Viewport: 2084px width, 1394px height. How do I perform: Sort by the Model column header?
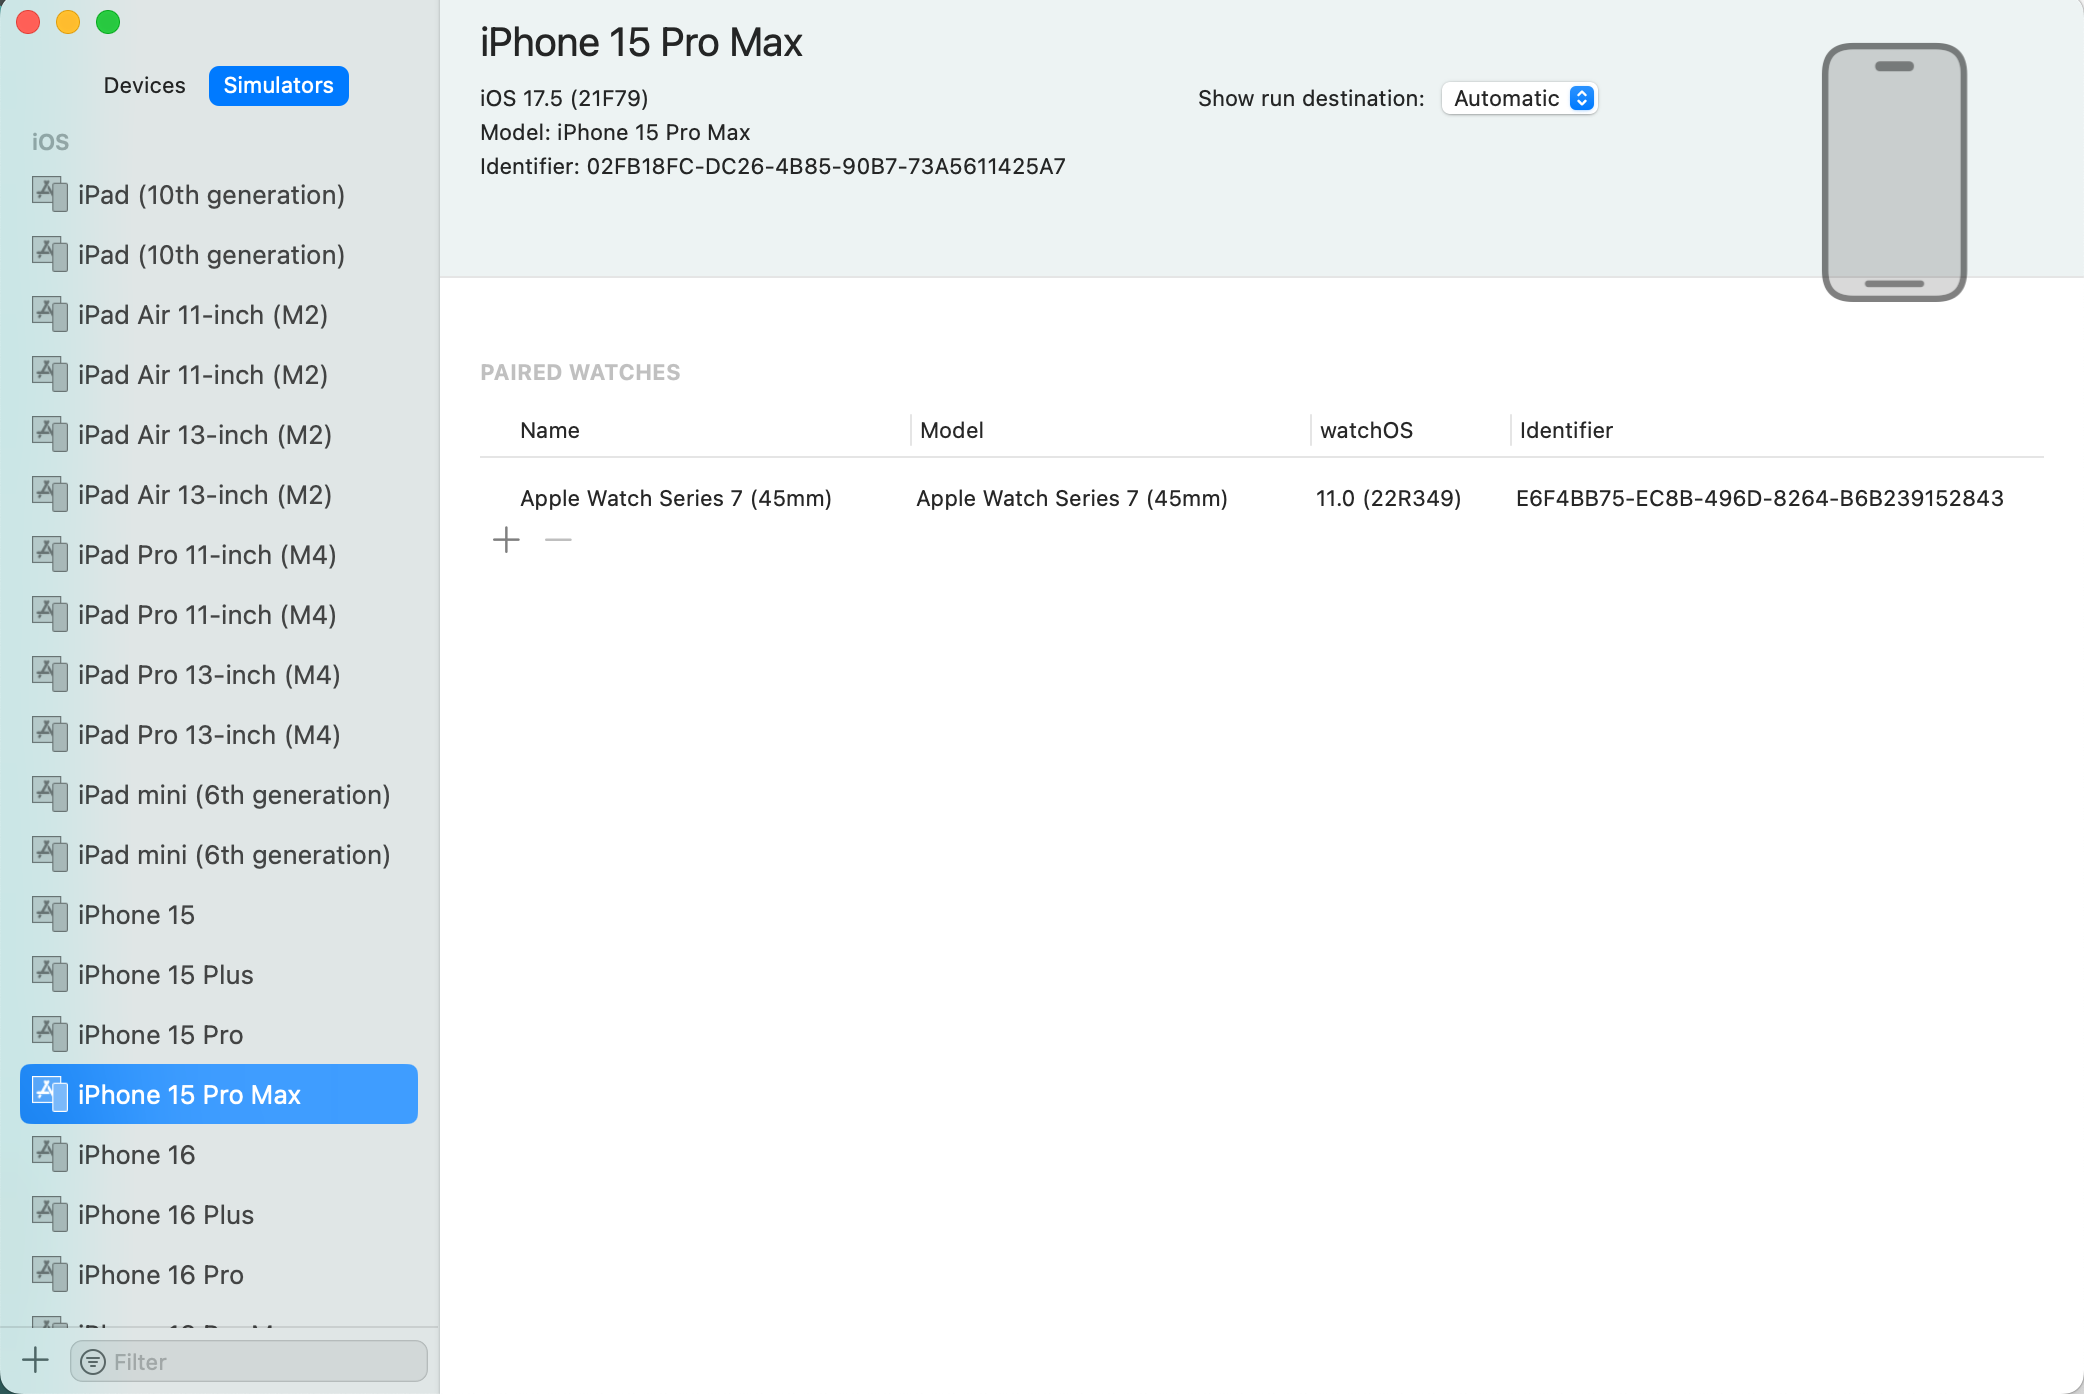952,430
